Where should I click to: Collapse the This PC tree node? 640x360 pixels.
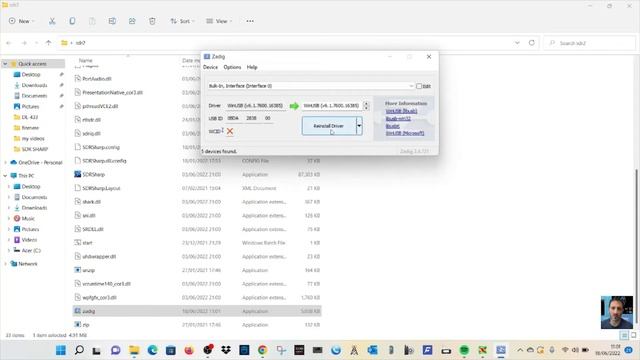(5, 176)
